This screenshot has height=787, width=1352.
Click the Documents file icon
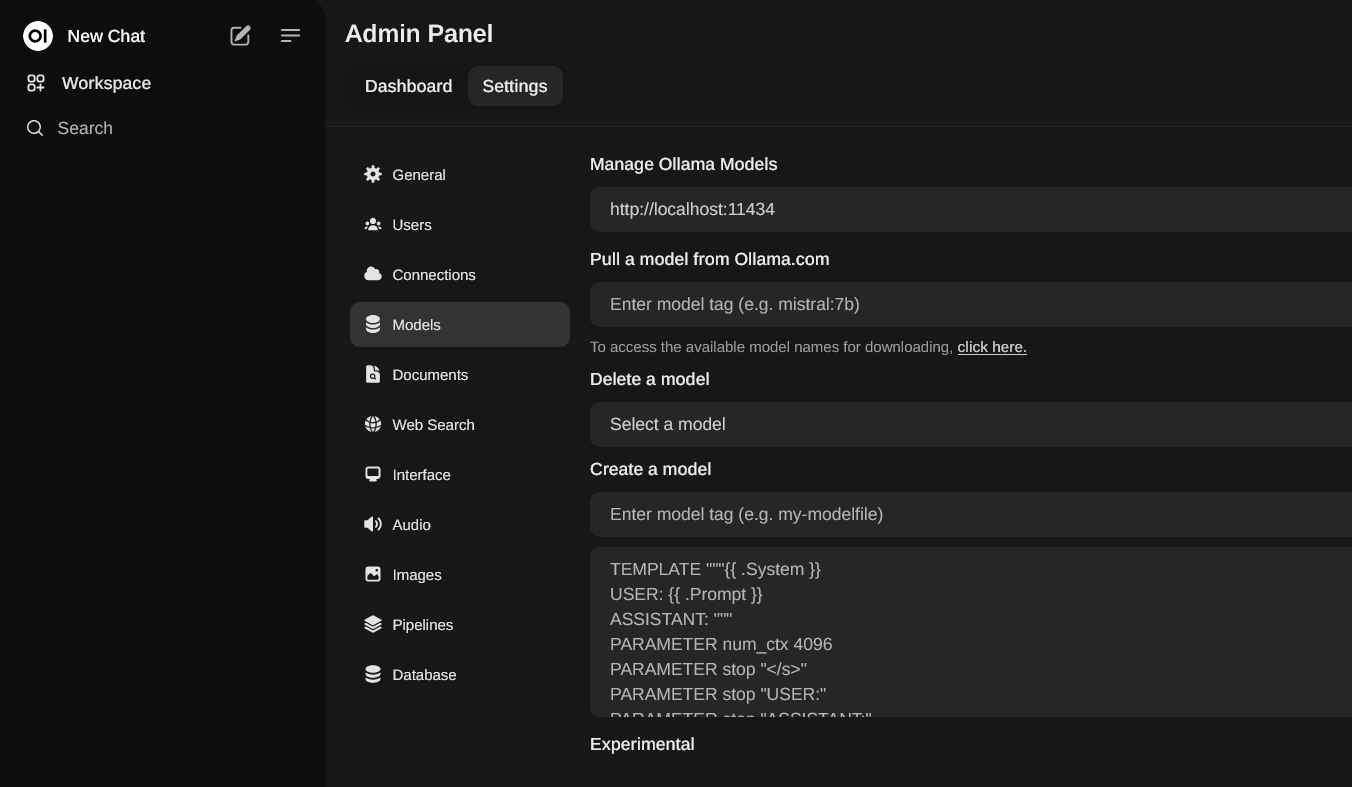373,374
